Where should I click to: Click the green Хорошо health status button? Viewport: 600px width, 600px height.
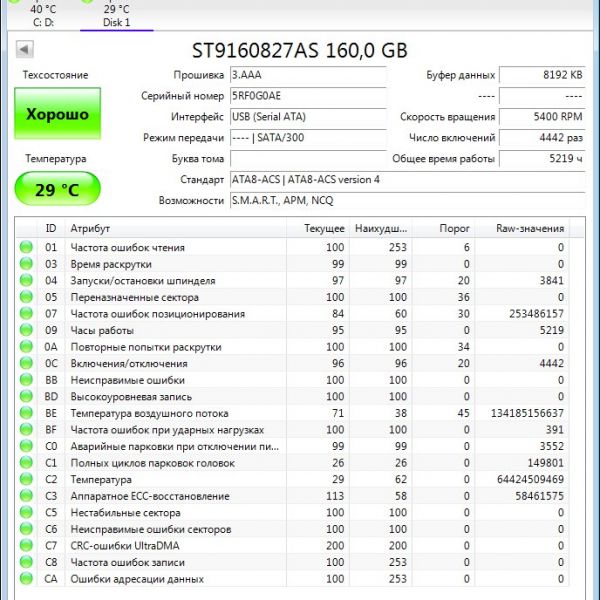click(57, 114)
